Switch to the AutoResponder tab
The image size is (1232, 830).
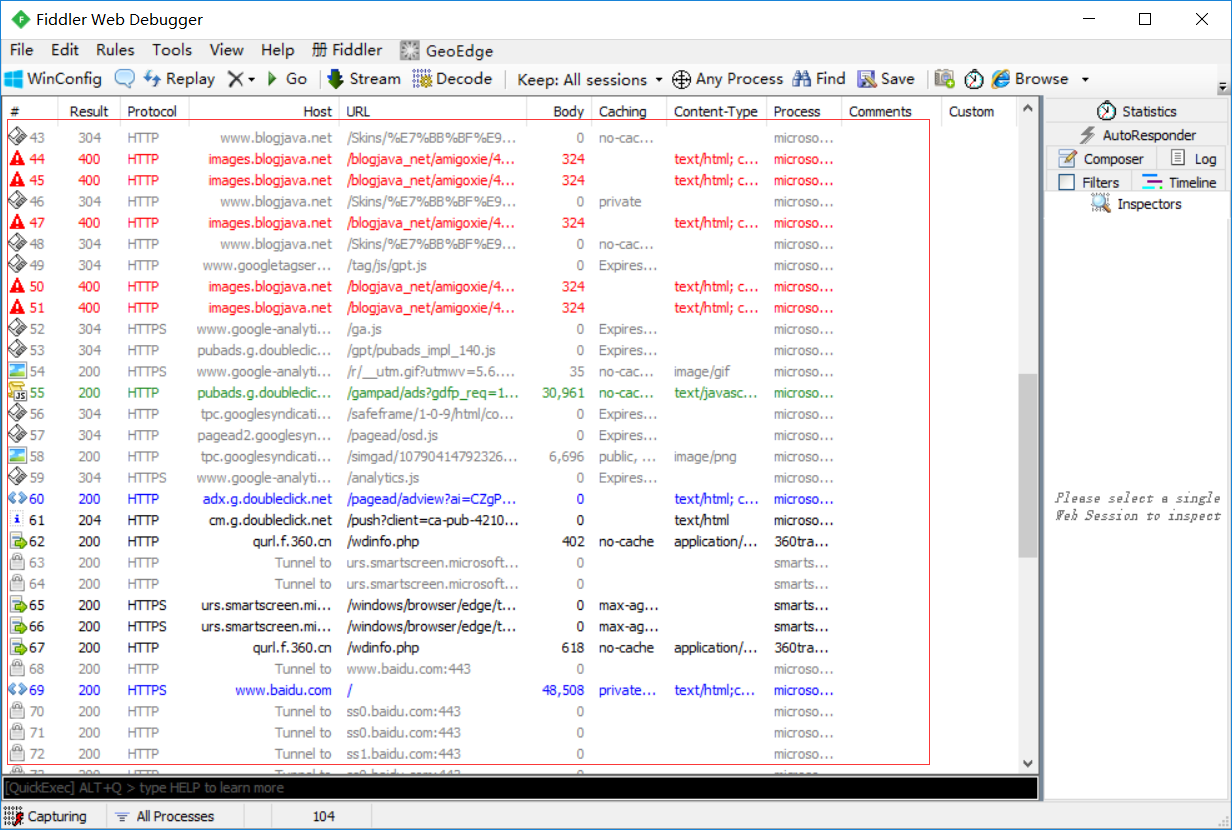click(x=1137, y=135)
